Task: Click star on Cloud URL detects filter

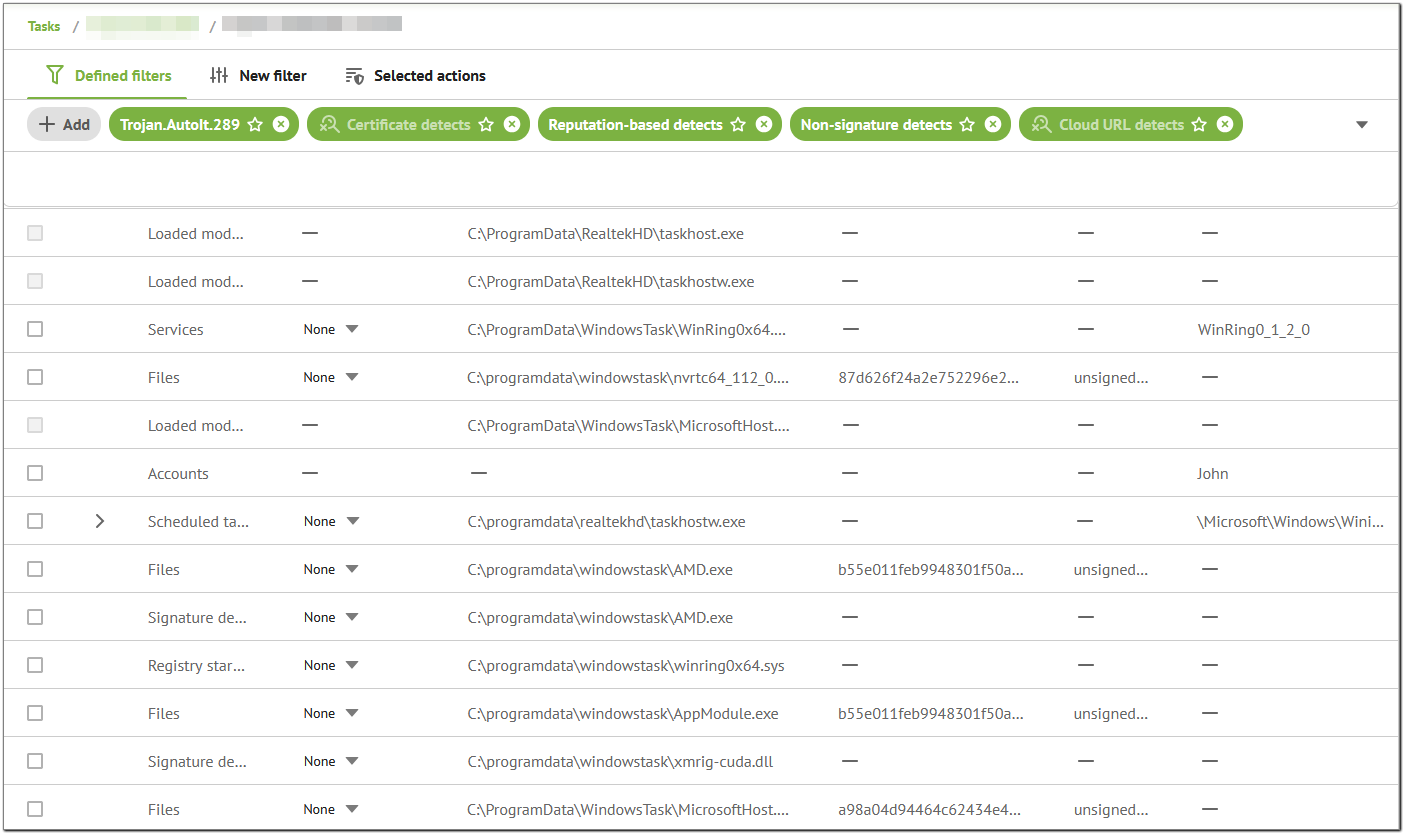Action: [1199, 125]
